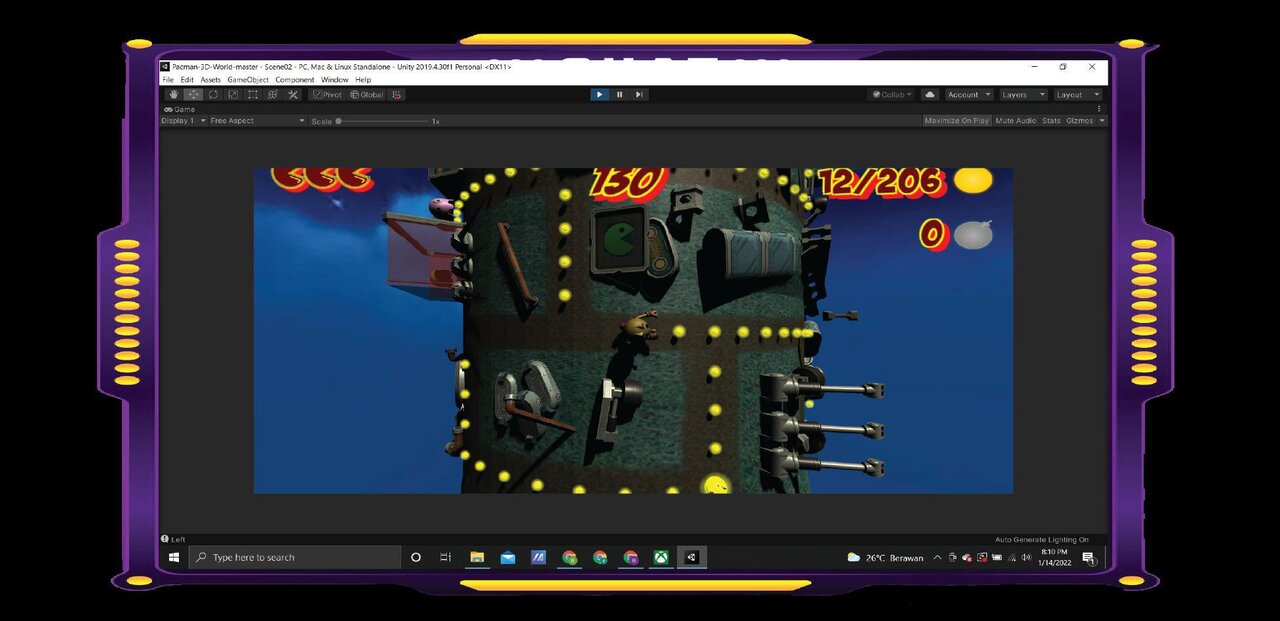The width and height of the screenshot is (1280, 621).
Task: Click the Scale slider handle
Action: pyautogui.click(x=339, y=121)
